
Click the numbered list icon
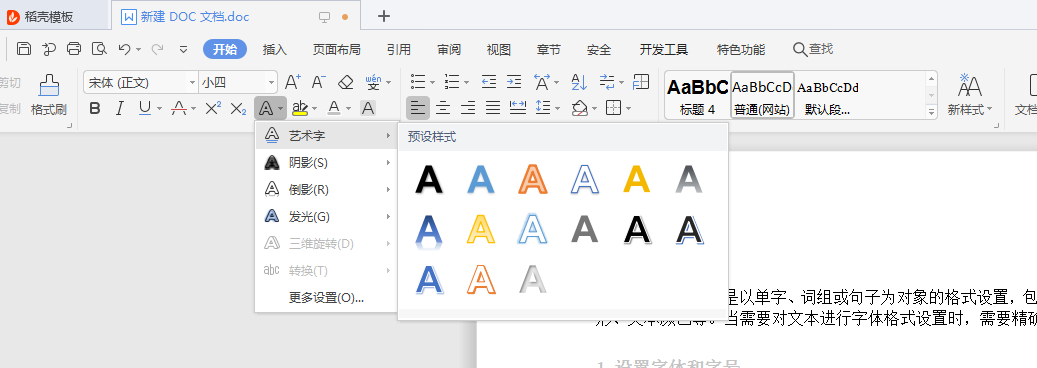click(x=452, y=82)
